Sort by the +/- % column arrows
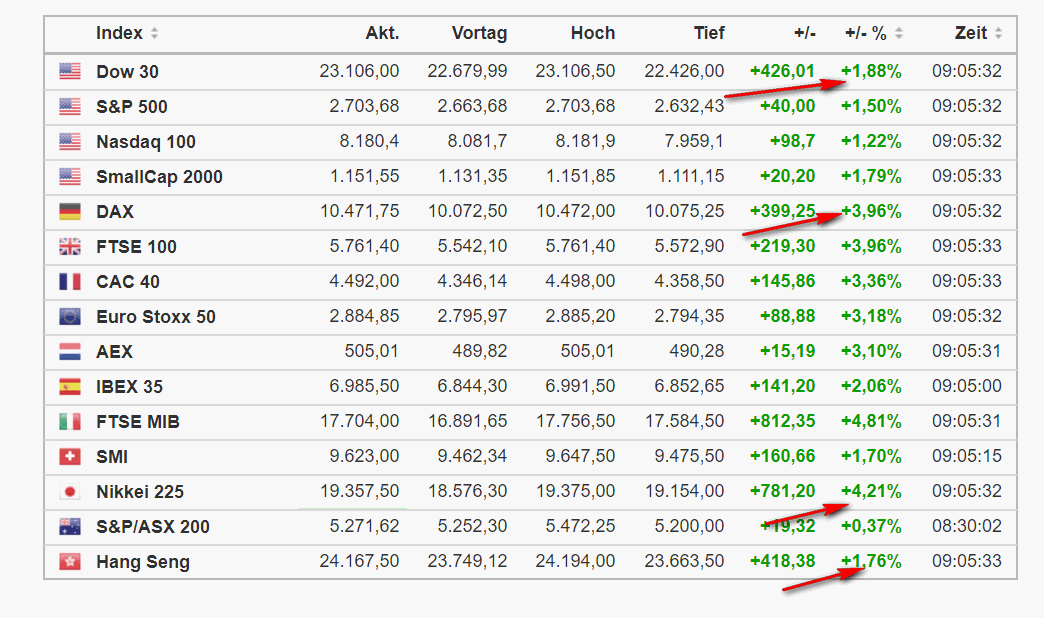Screen dimensions: 1044x618 (x=899, y=33)
